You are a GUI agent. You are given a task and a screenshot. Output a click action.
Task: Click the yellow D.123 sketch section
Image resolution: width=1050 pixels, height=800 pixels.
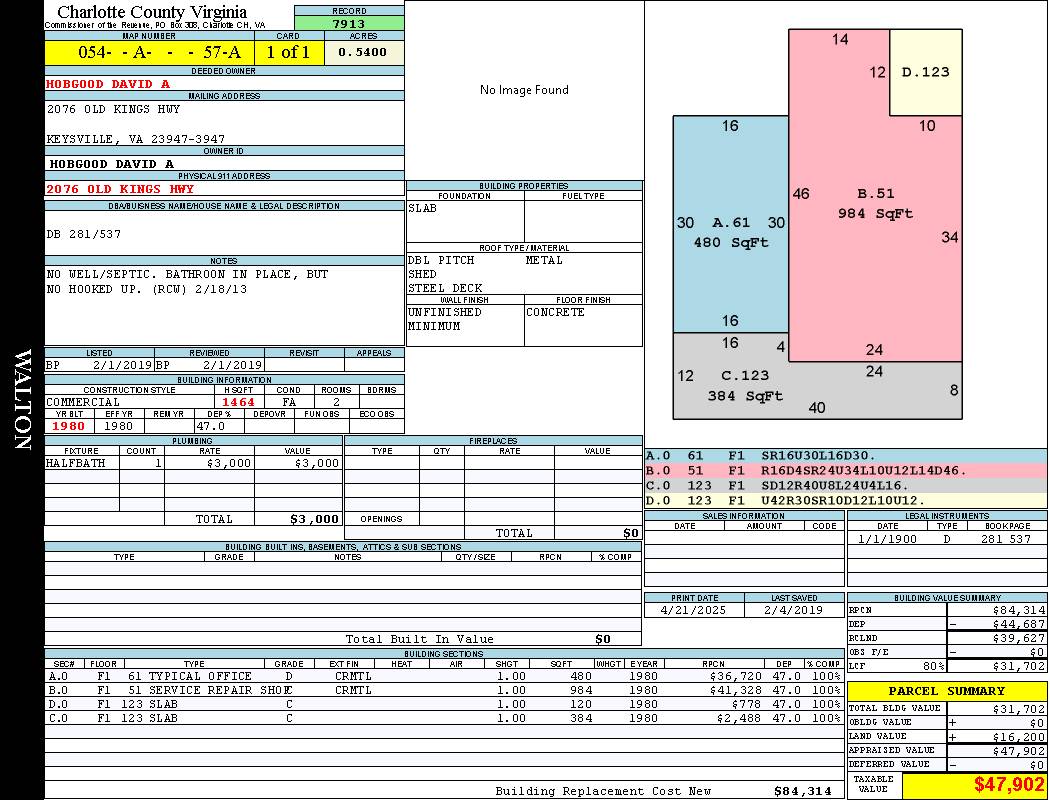925,72
